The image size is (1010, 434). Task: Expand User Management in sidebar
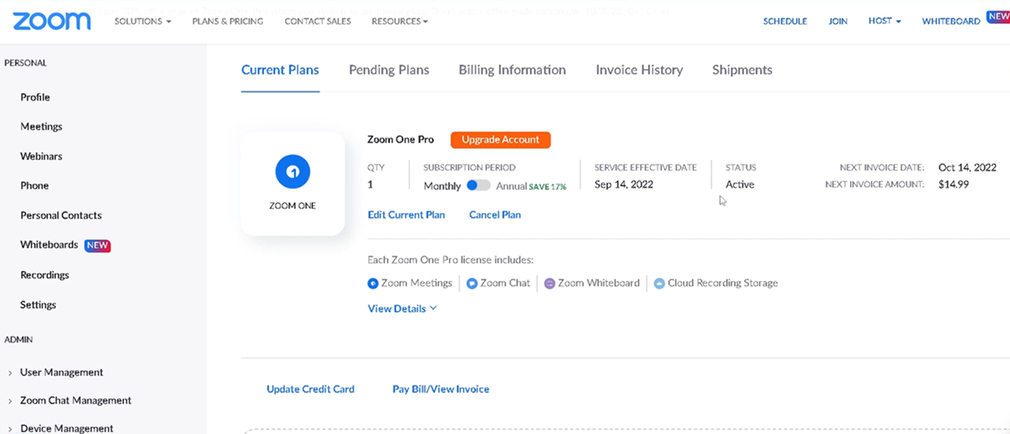click(61, 372)
